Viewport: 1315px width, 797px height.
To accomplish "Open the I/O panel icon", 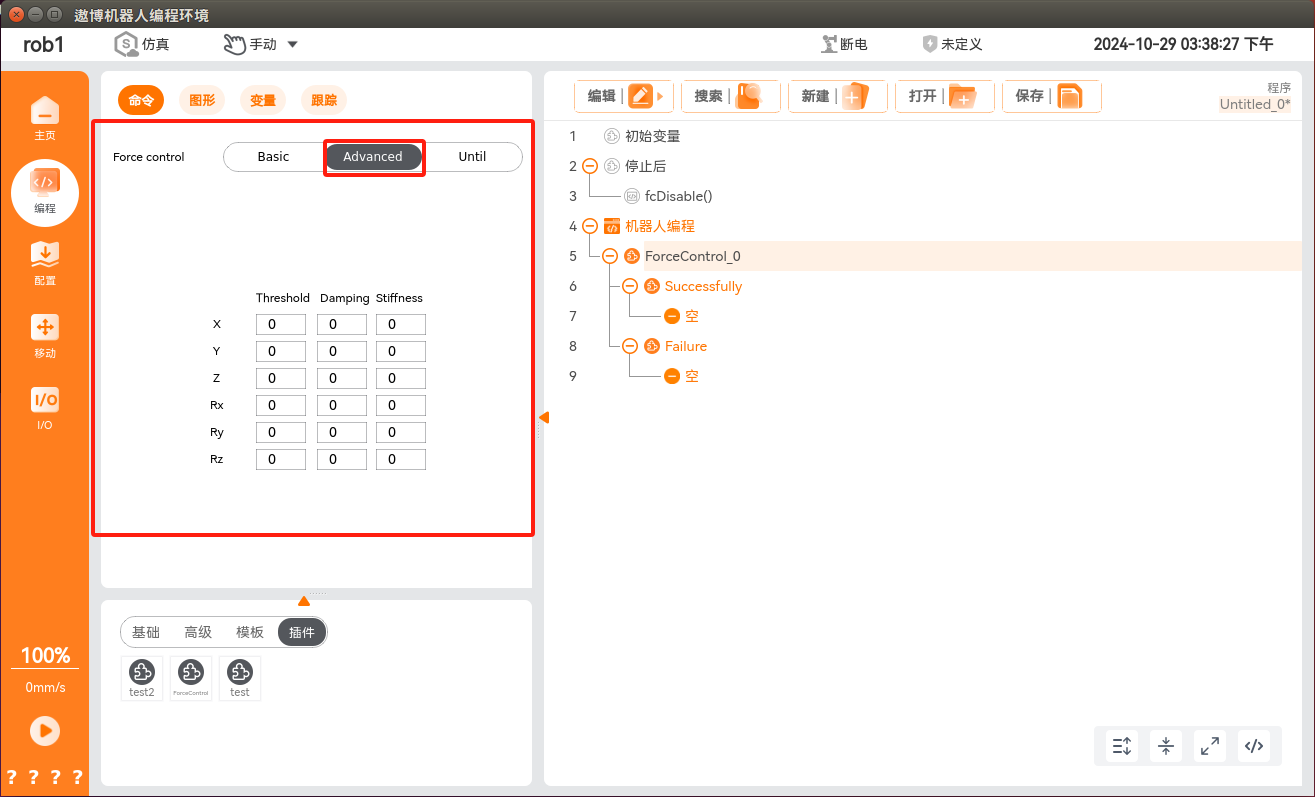I will [45, 407].
